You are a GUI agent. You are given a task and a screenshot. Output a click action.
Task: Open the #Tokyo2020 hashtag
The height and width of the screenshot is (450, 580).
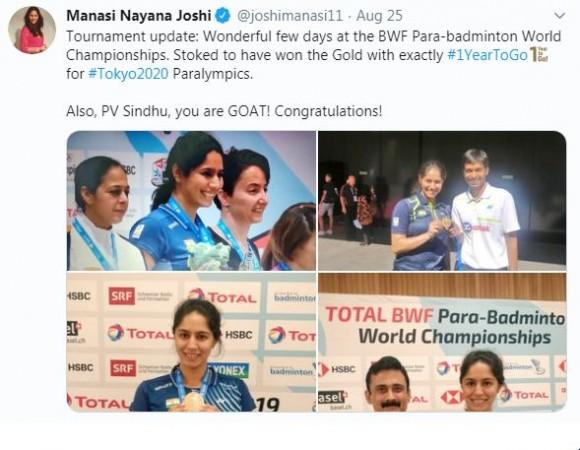[128, 74]
